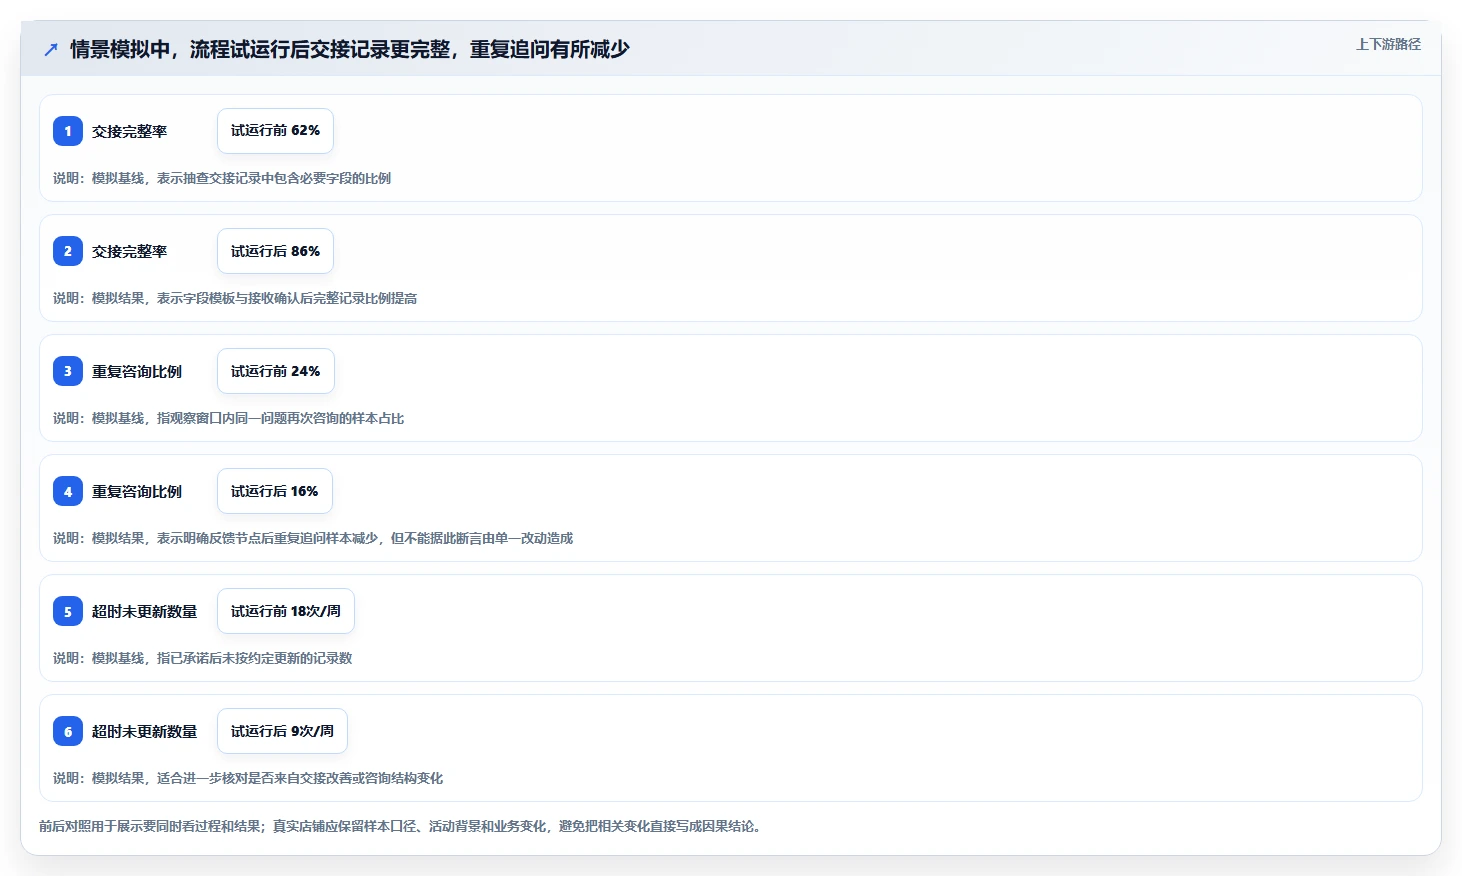1462x876 pixels.
Task: Click the 上下游路径 label
Action: (x=1388, y=44)
